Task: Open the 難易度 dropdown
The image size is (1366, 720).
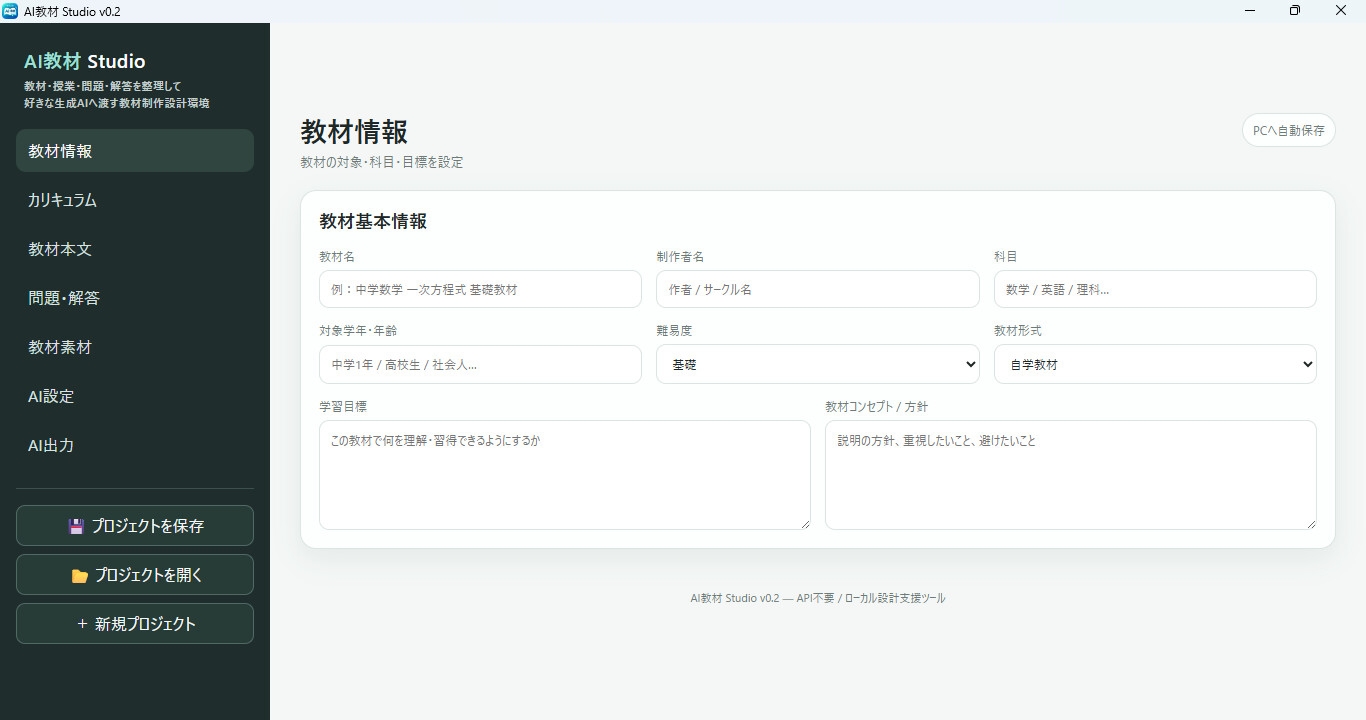Action: pyautogui.click(x=818, y=364)
